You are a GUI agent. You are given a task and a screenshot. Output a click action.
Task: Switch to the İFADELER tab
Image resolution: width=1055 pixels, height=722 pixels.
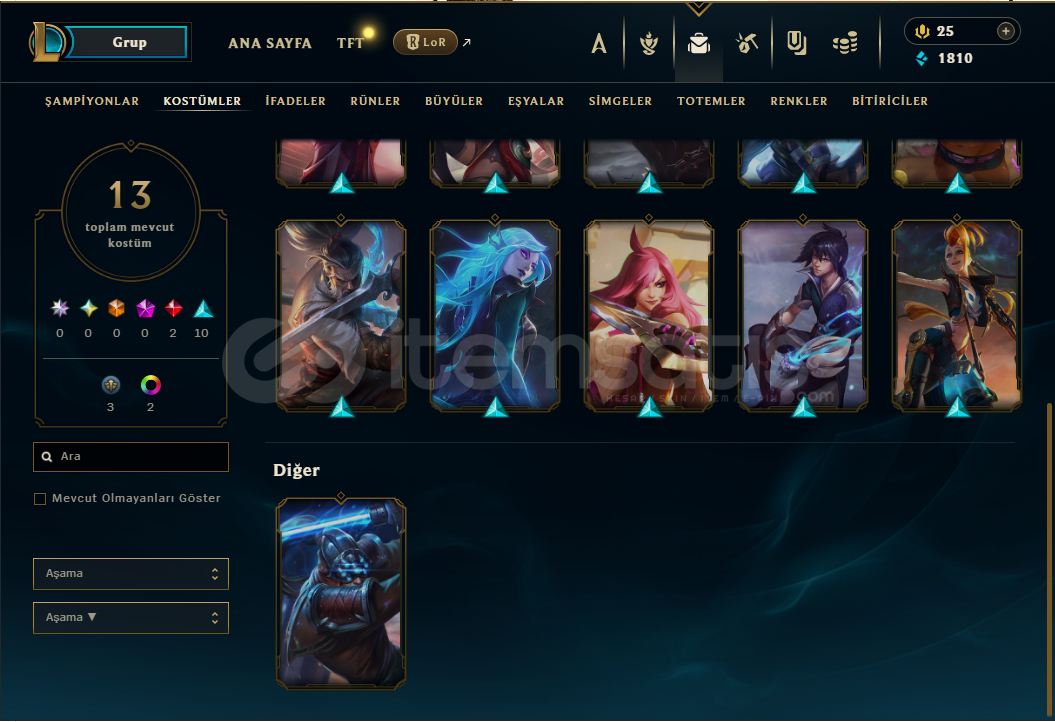click(x=295, y=101)
